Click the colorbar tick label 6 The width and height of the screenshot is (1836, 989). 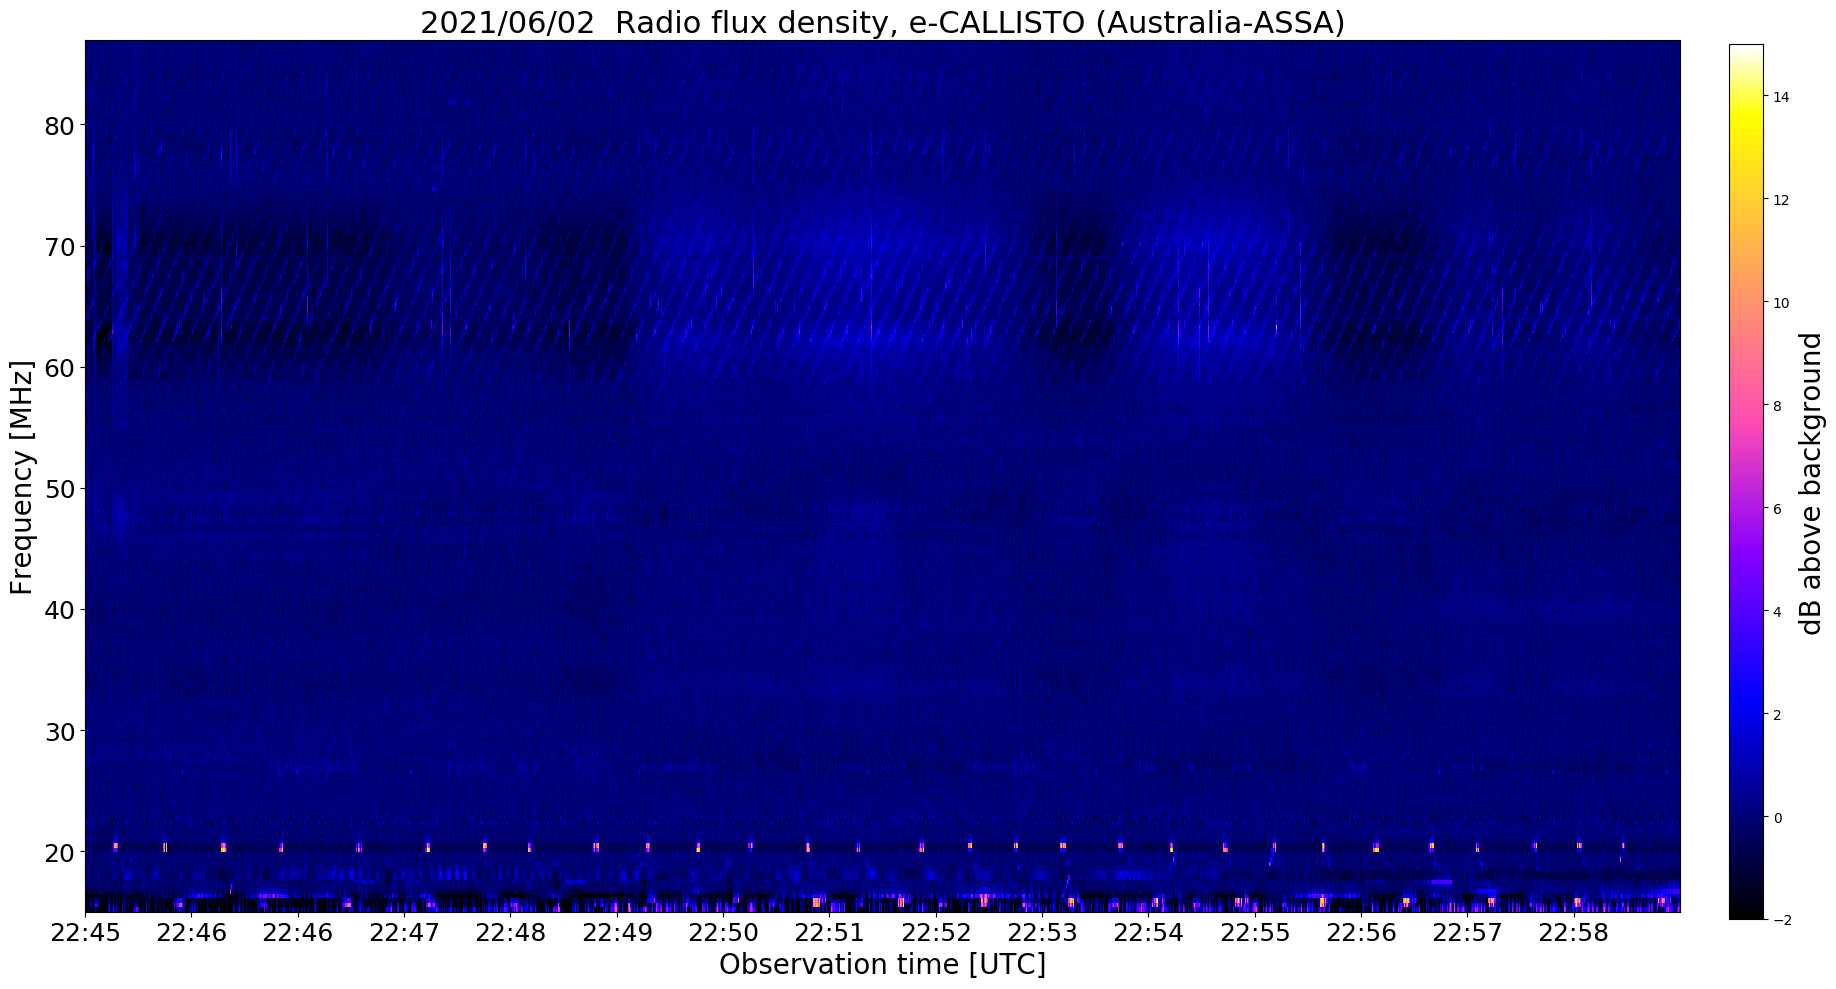[x=1777, y=509]
